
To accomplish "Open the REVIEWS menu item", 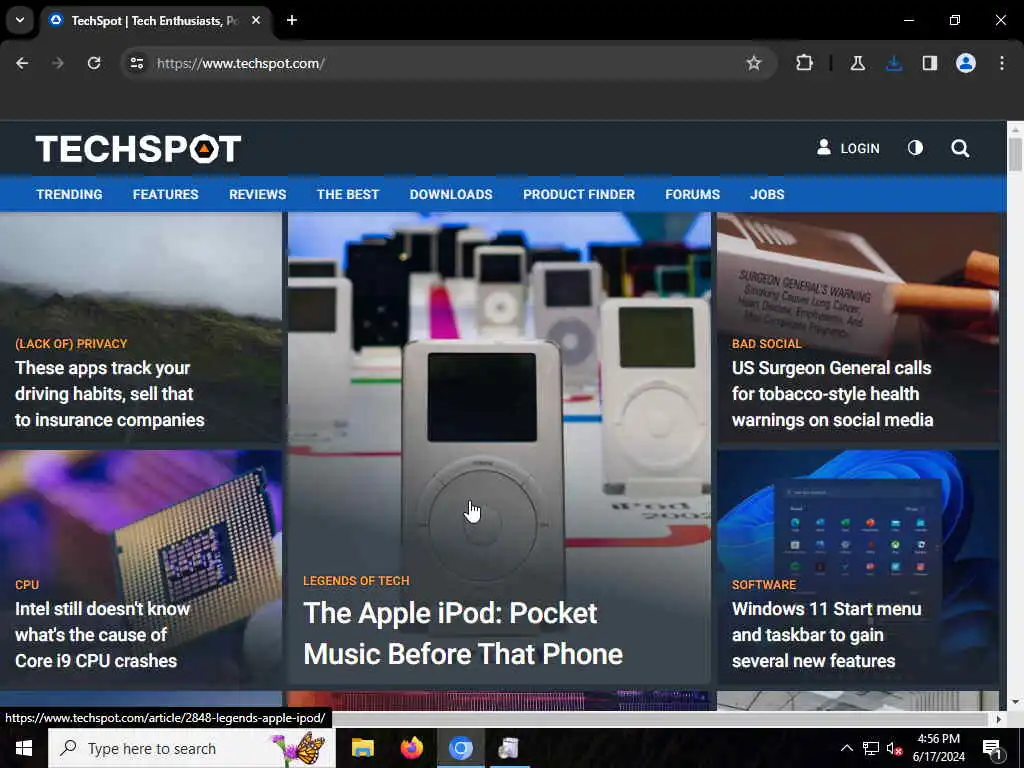I will coord(257,195).
